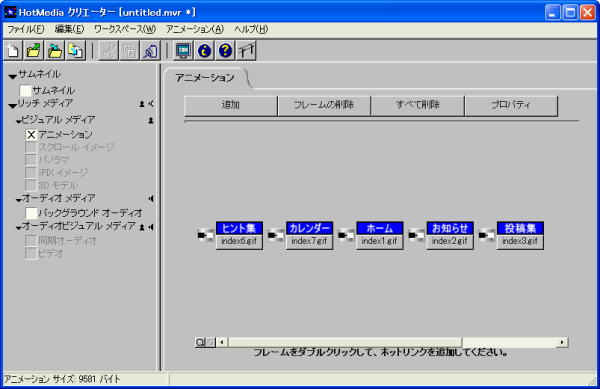Click the 追加 button
The image size is (600, 389).
point(230,106)
